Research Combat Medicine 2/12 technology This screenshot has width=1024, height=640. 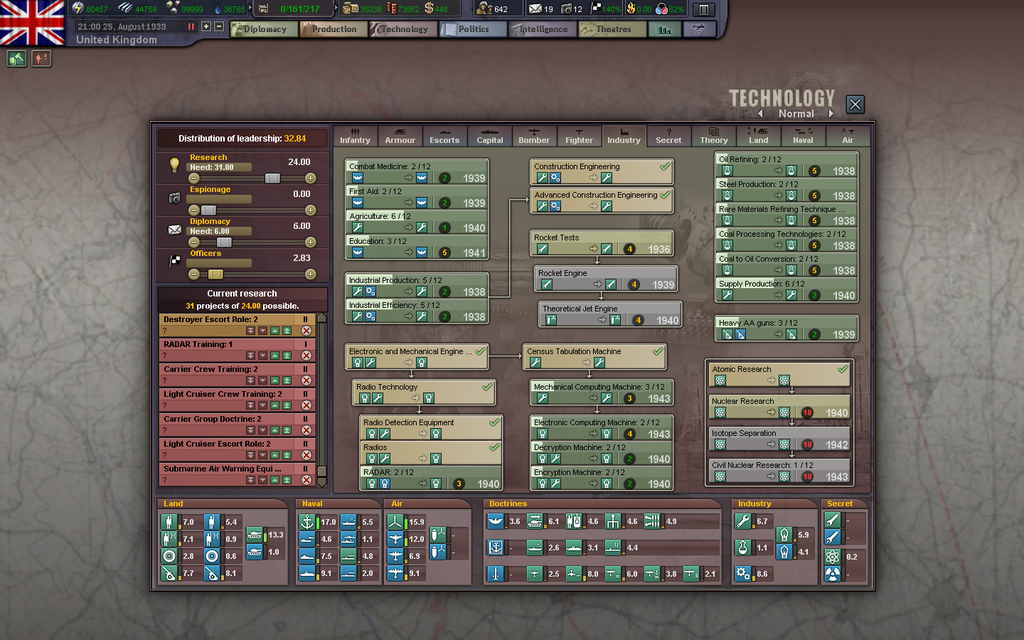(x=417, y=172)
